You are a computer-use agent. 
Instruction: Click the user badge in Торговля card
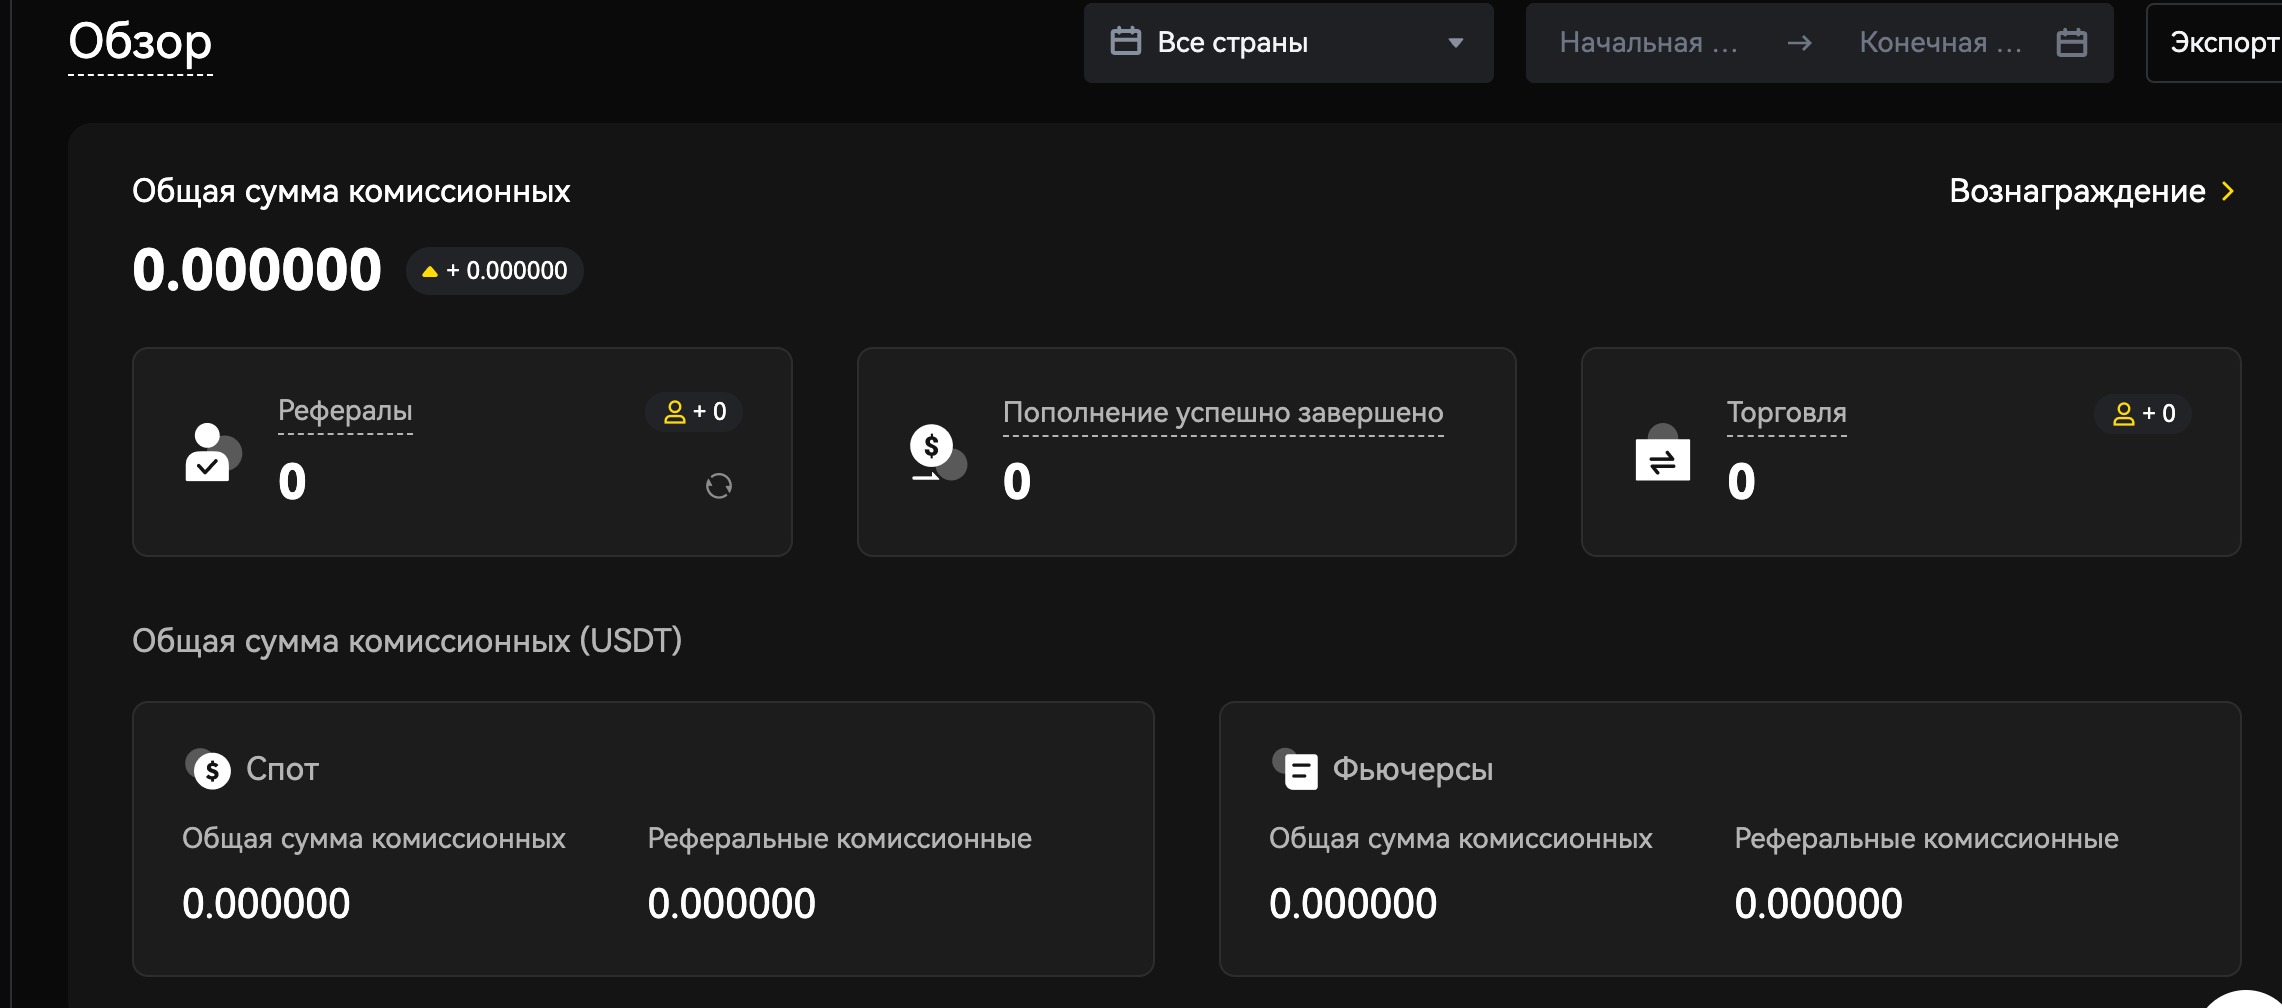tap(2143, 414)
